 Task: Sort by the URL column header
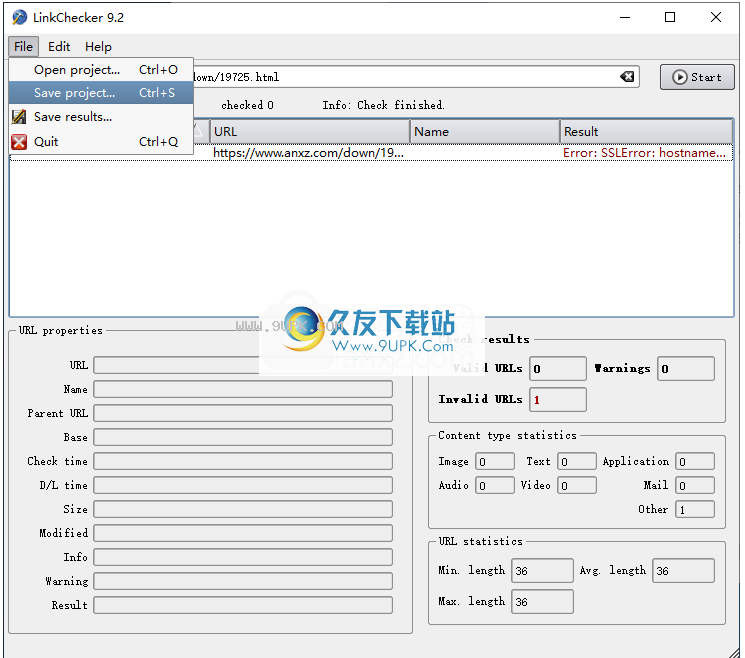tap(310, 132)
